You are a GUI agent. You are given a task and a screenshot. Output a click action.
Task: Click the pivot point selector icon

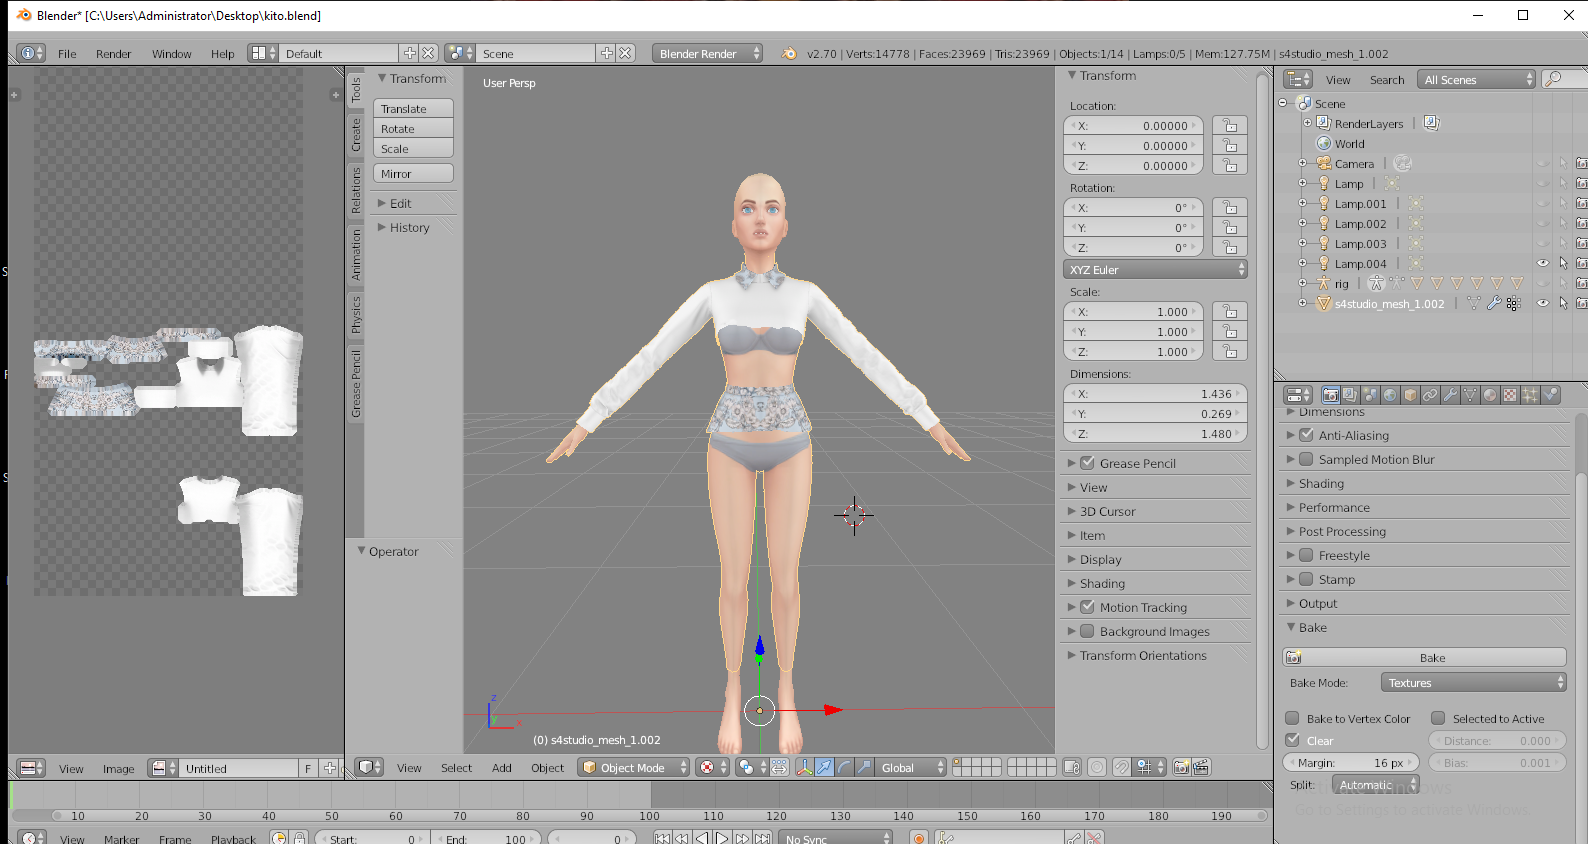746,767
